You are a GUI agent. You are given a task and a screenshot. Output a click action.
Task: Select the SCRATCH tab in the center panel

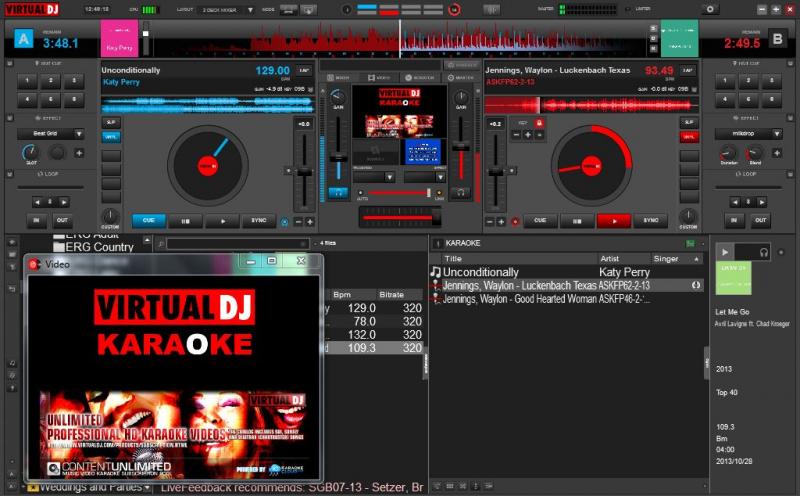420,78
